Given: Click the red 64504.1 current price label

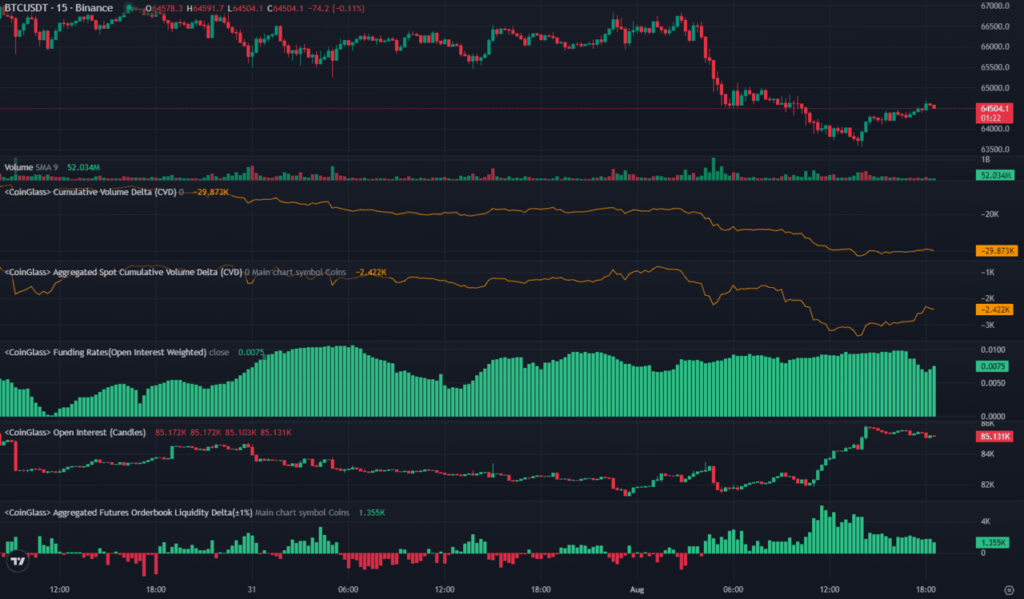Looking at the screenshot, I should coord(994,108).
